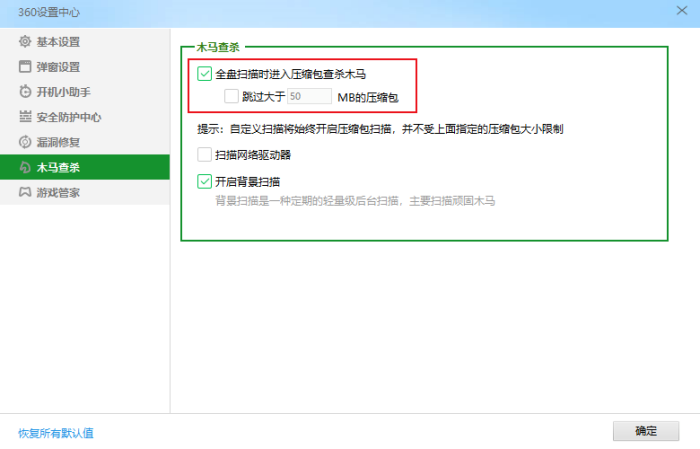Disable the 开启背景扫描 checkbox

pos(204,181)
